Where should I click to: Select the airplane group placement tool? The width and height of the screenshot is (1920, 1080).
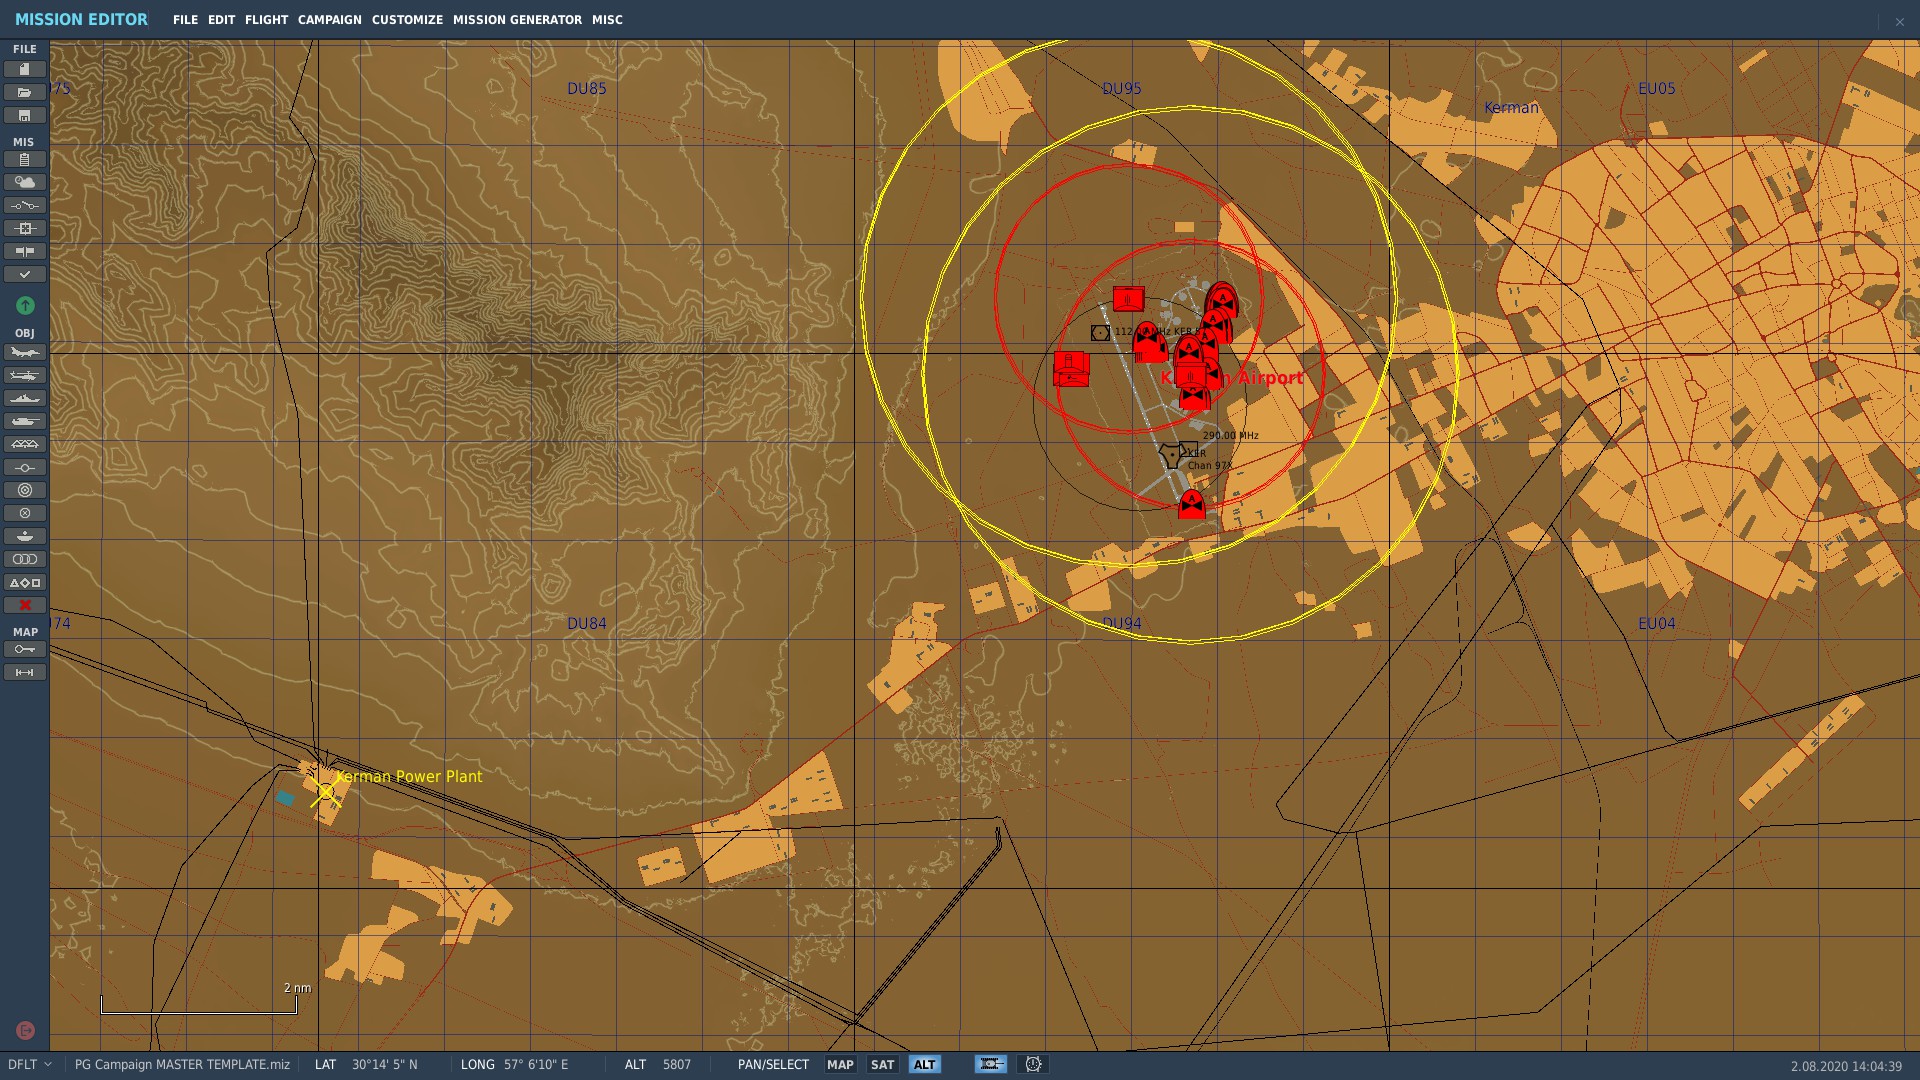25,353
